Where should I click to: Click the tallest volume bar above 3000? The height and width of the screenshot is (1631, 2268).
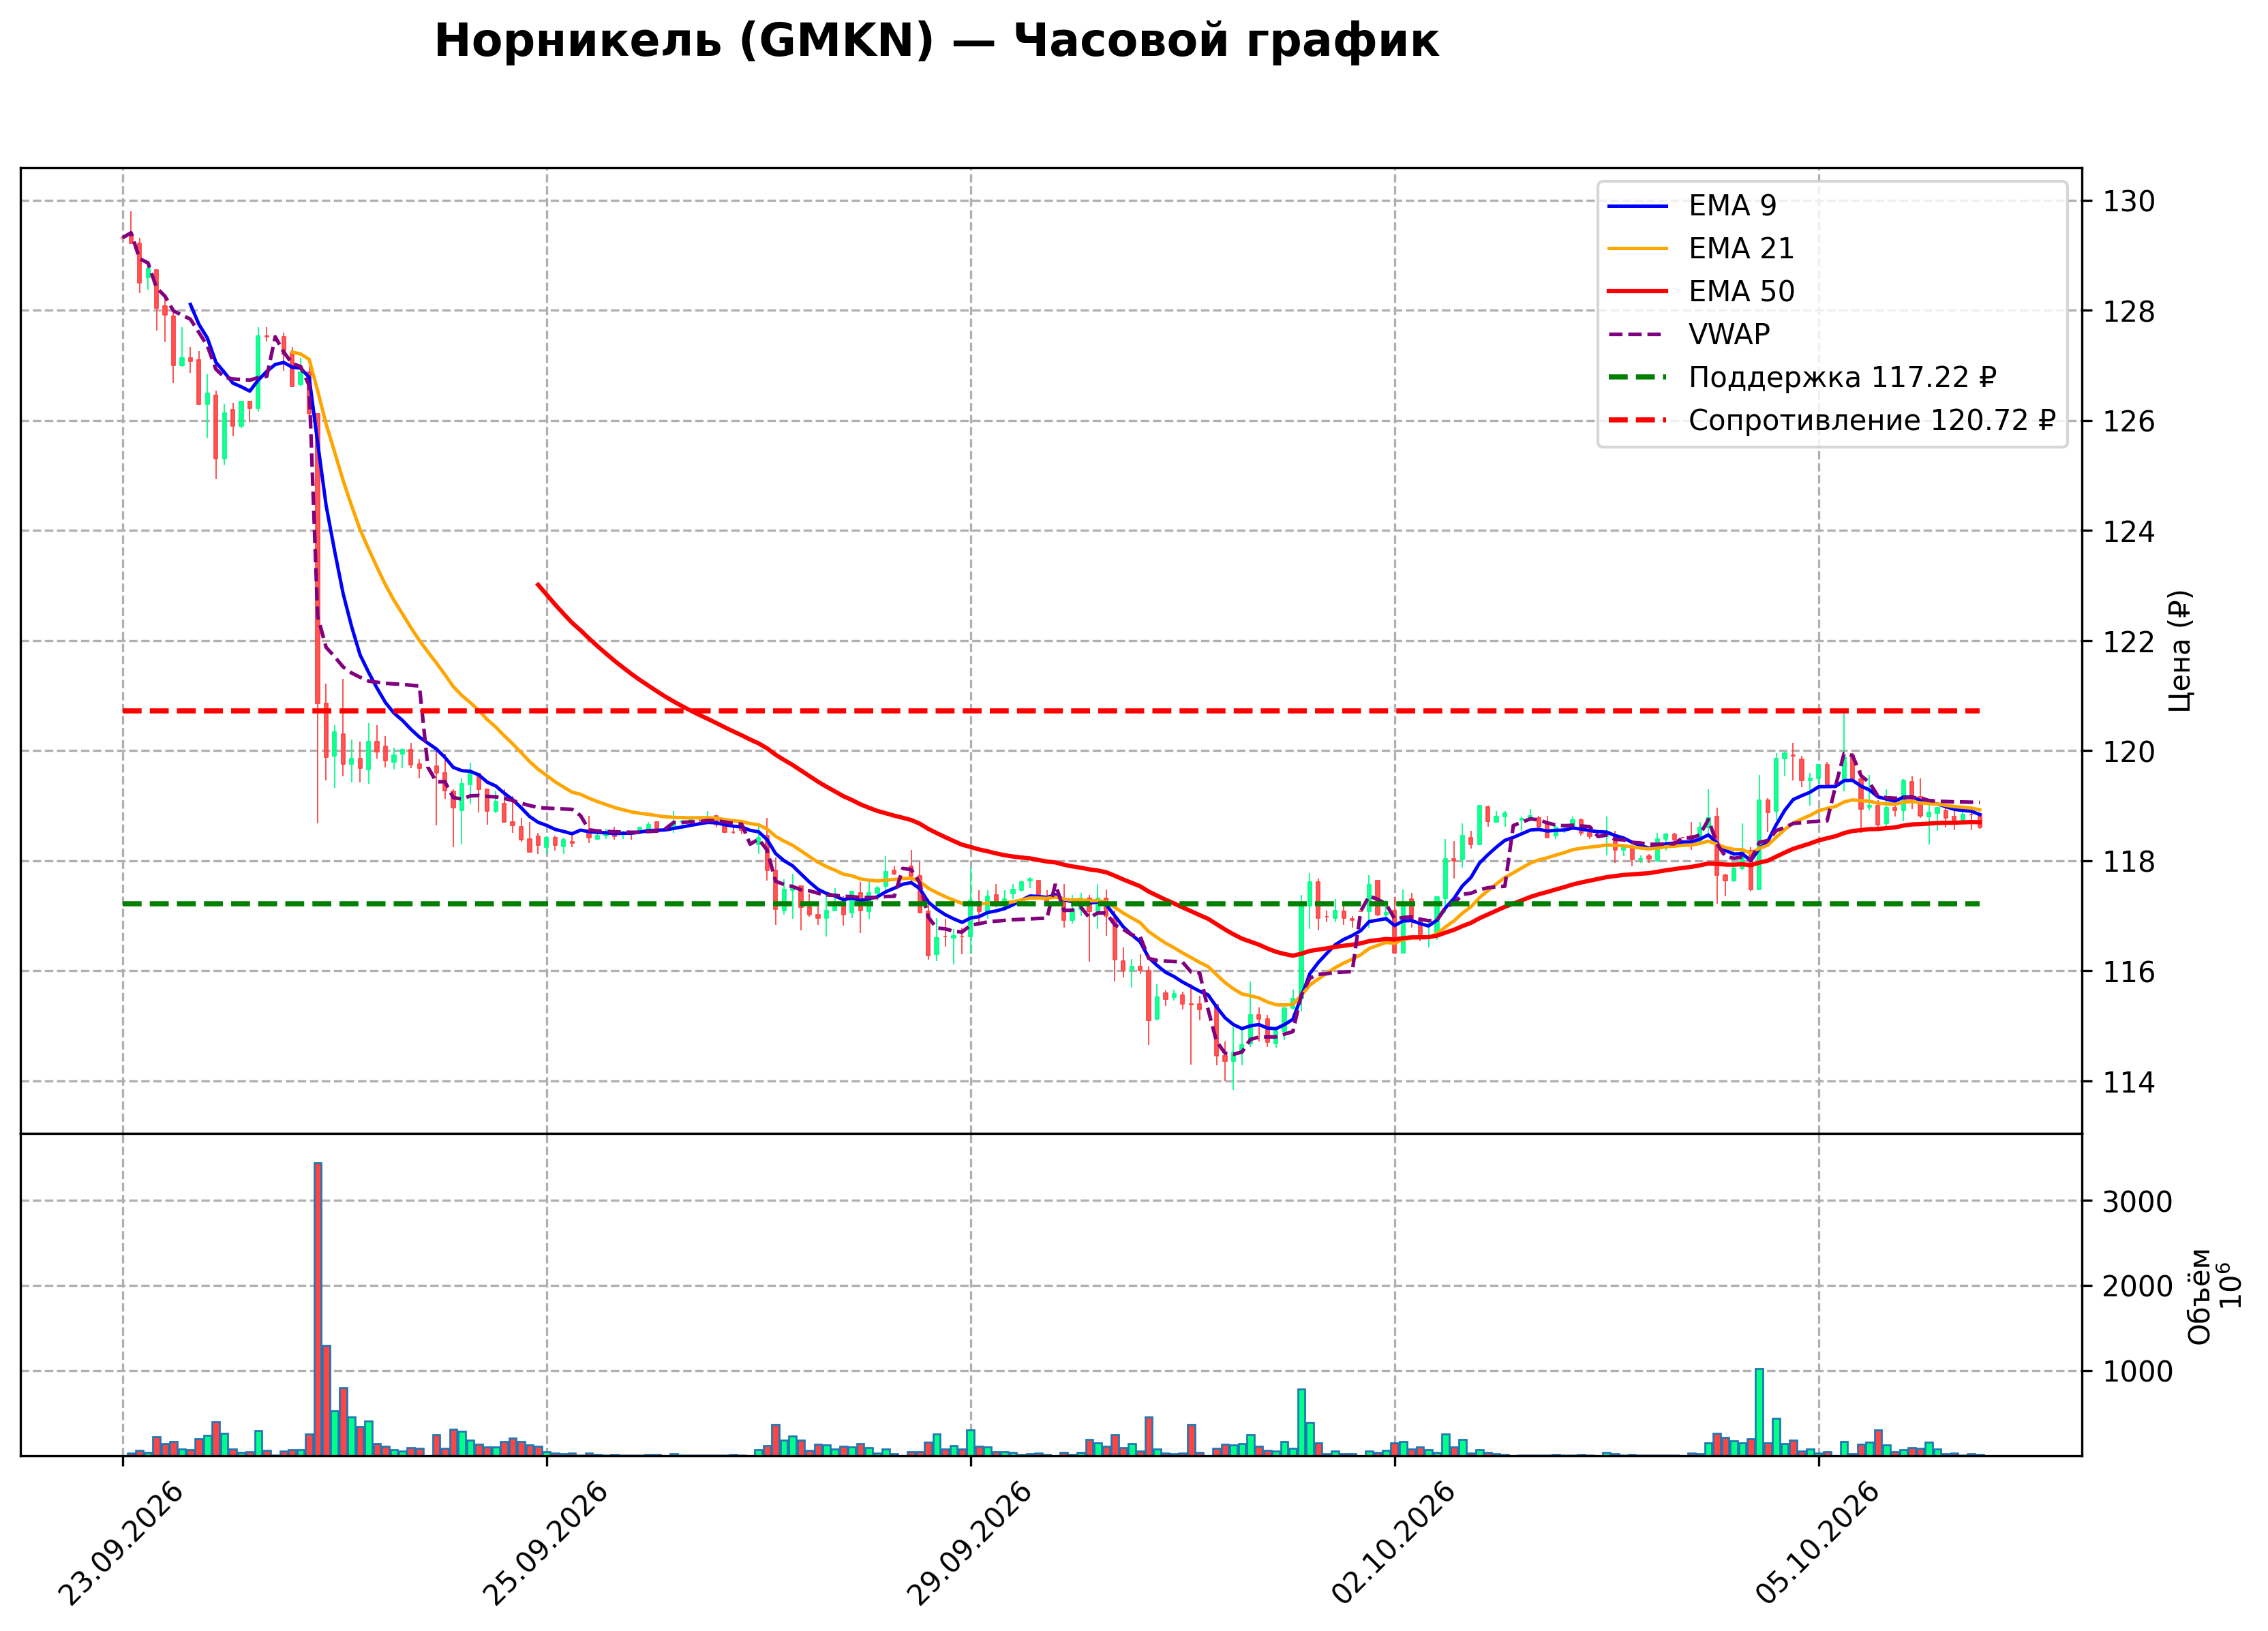coord(318,1309)
